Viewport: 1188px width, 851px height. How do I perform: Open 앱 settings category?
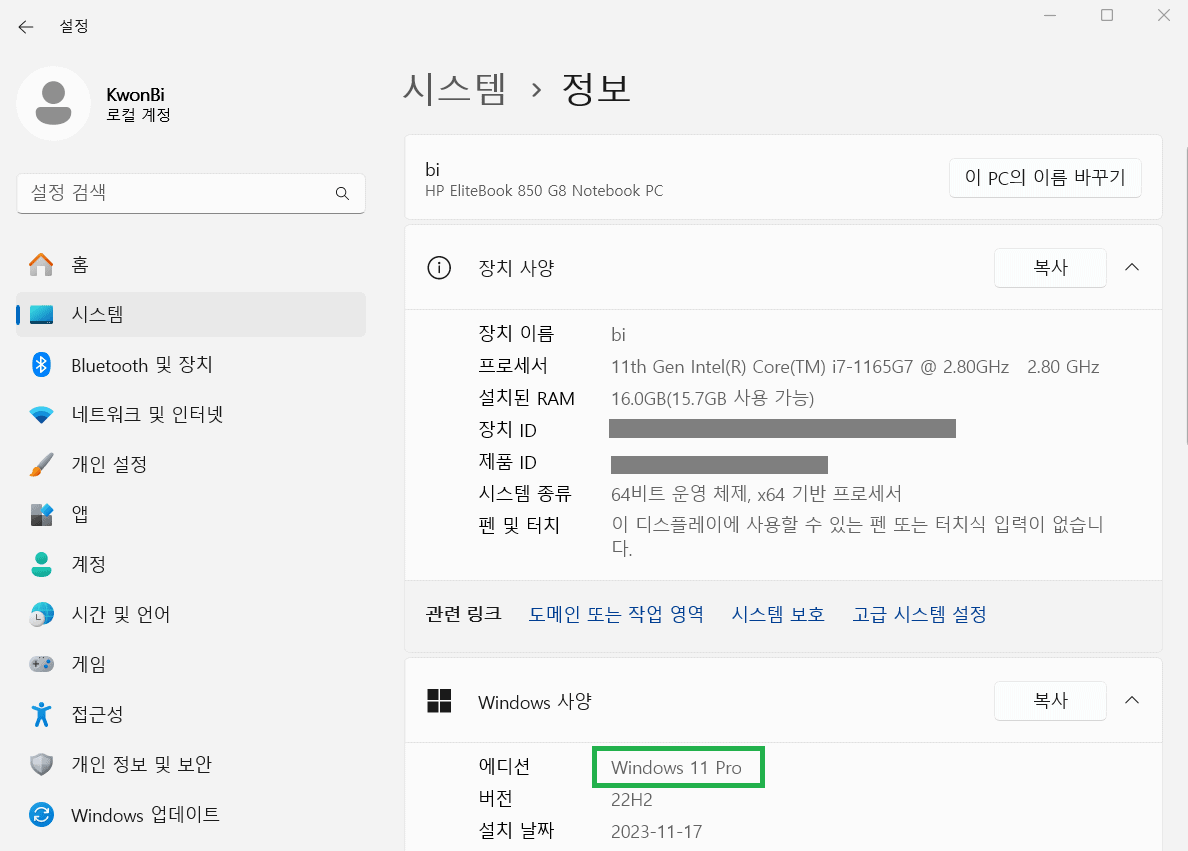[191, 515]
